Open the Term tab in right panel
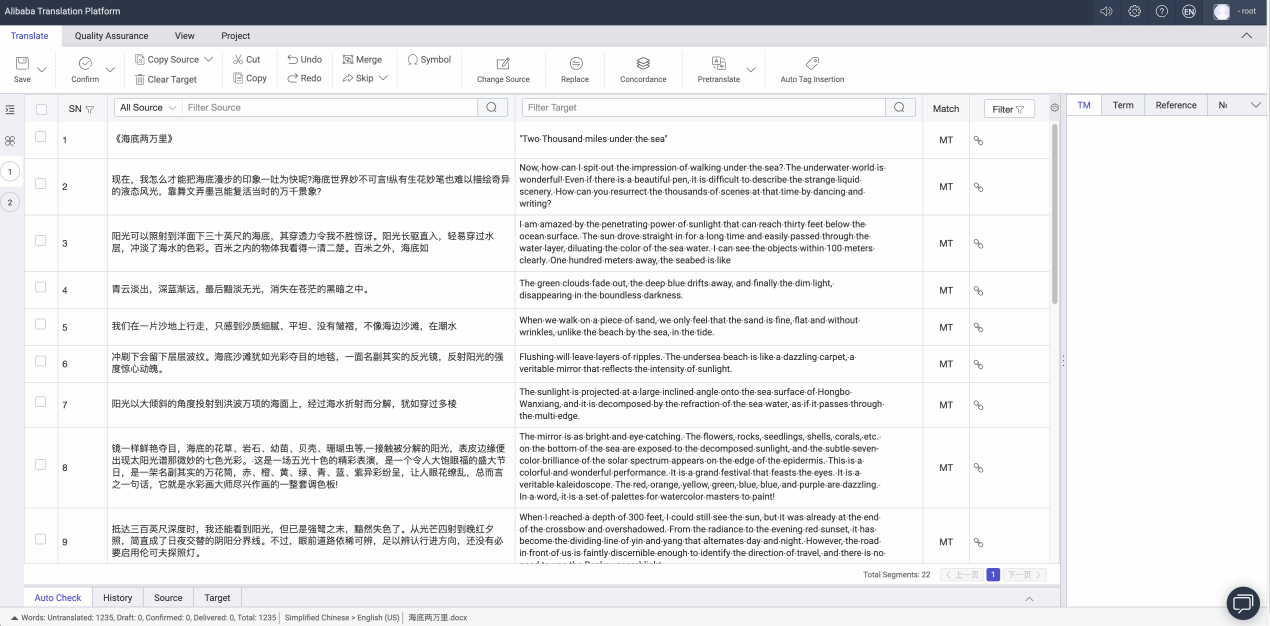 click(1125, 104)
